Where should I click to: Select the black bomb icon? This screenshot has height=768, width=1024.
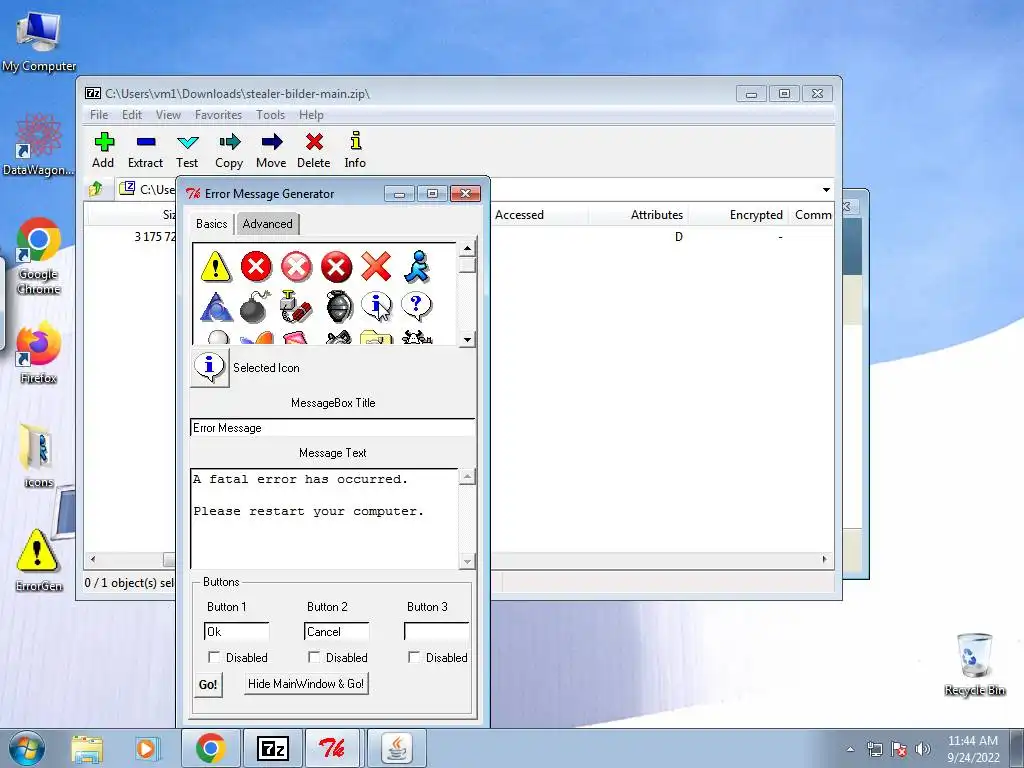(x=255, y=307)
